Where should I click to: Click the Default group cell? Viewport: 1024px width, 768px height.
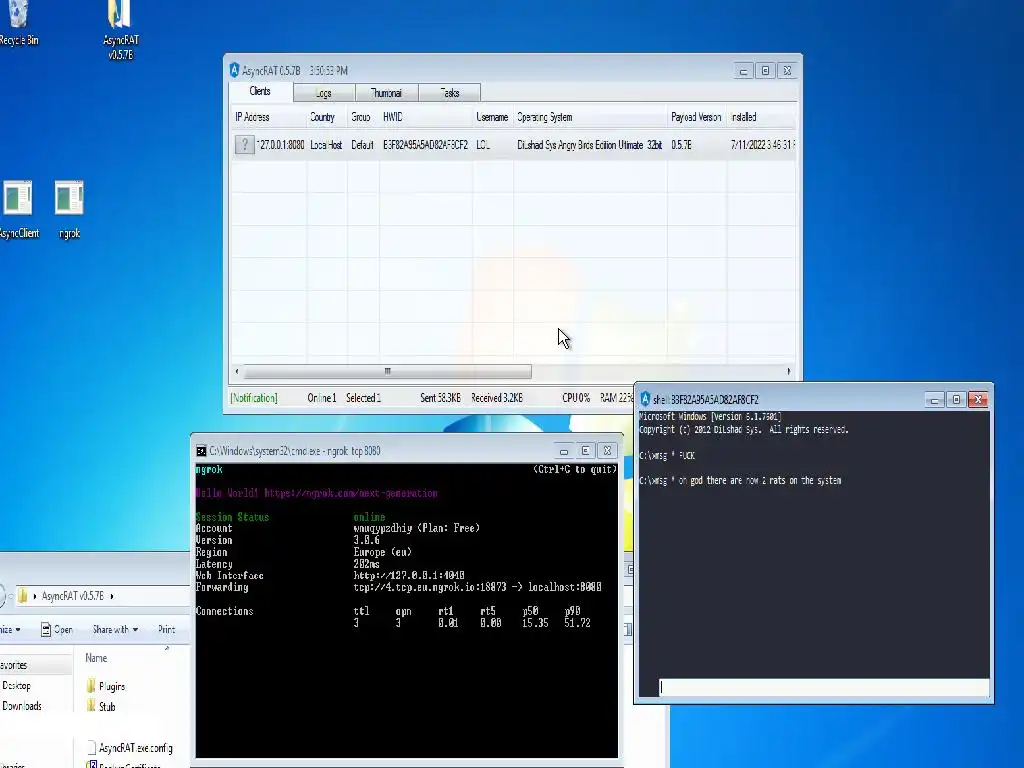pyautogui.click(x=362, y=145)
